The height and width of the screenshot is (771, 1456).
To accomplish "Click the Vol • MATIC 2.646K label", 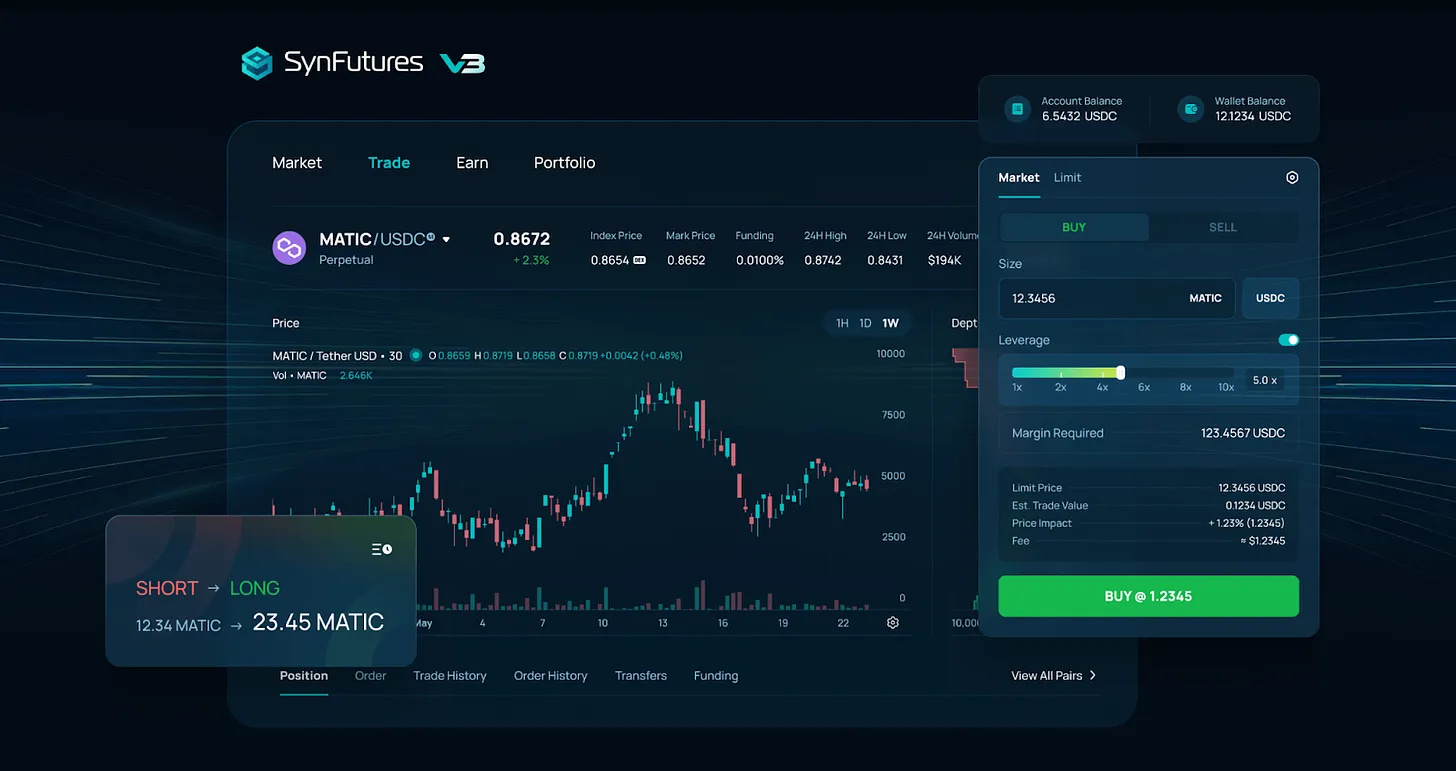I will 322,375.
